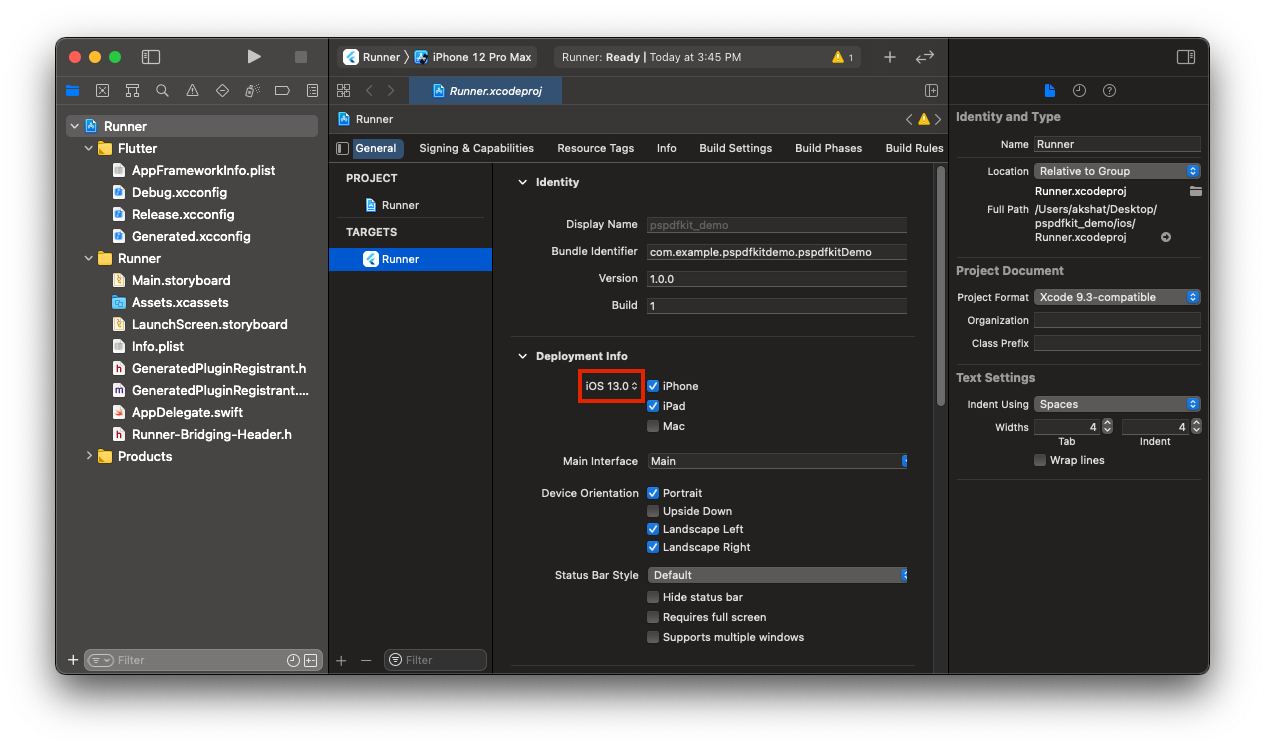Open the Debug navigator
The image size is (1265, 748).
[252, 91]
